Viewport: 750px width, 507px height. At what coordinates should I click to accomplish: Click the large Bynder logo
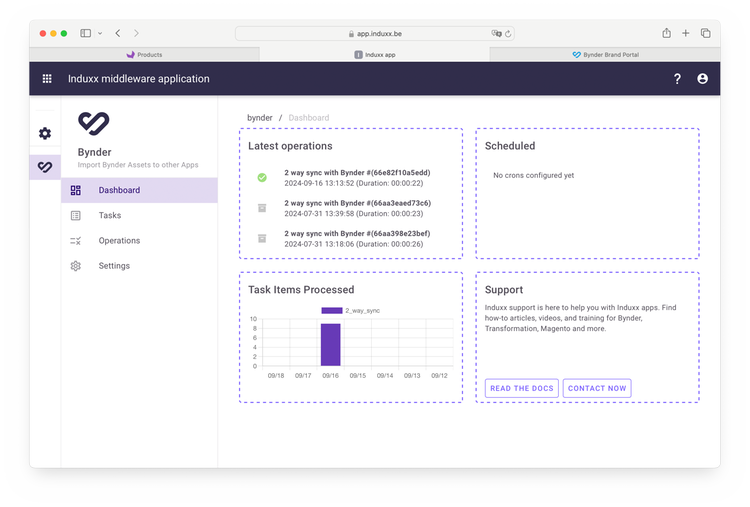point(94,123)
